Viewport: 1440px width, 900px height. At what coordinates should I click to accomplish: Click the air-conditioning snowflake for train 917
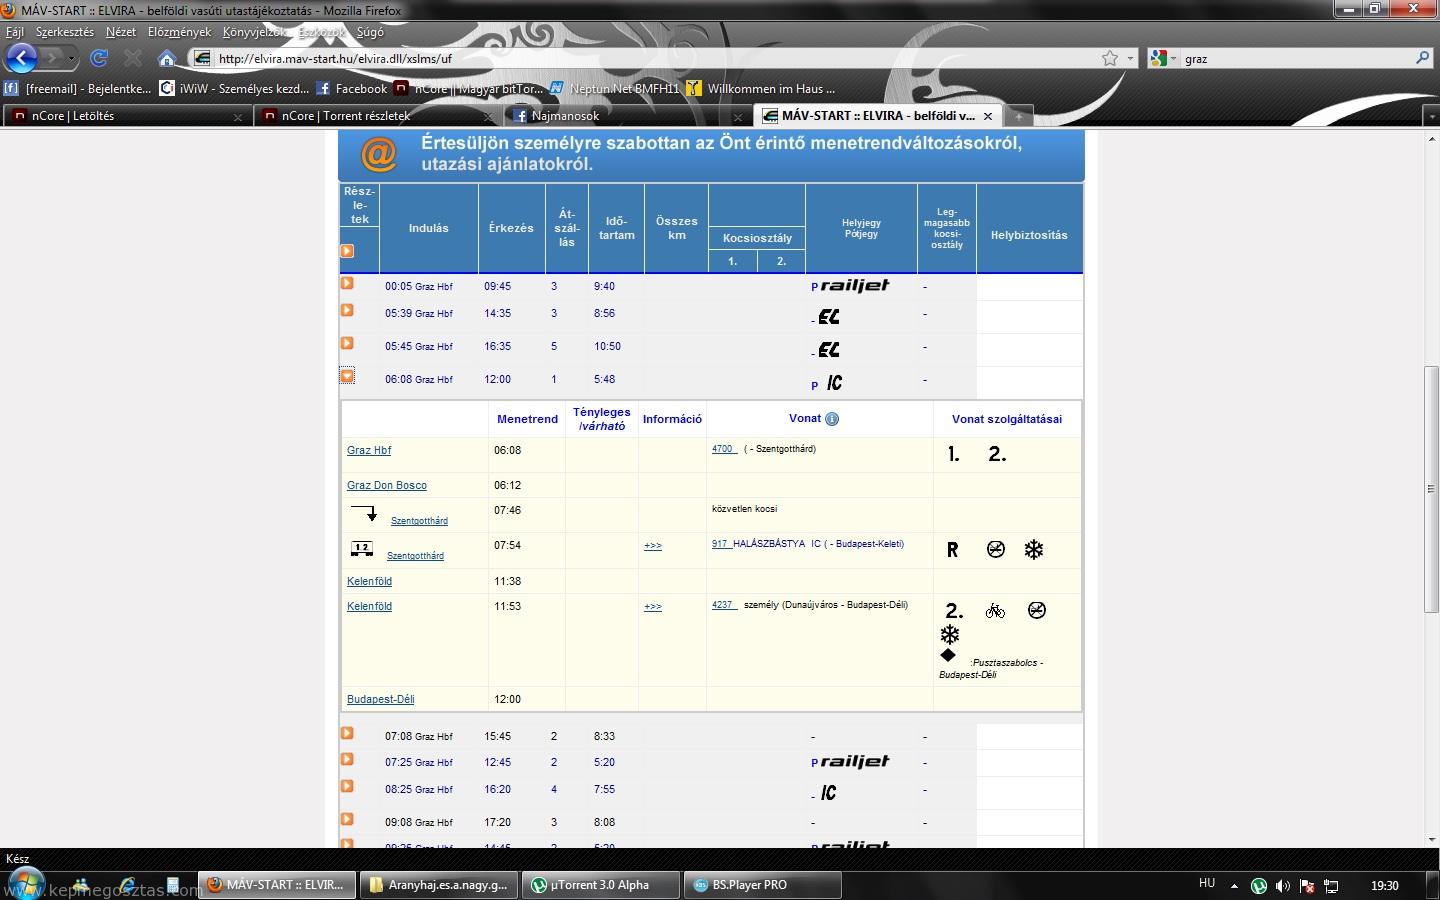(1034, 549)
